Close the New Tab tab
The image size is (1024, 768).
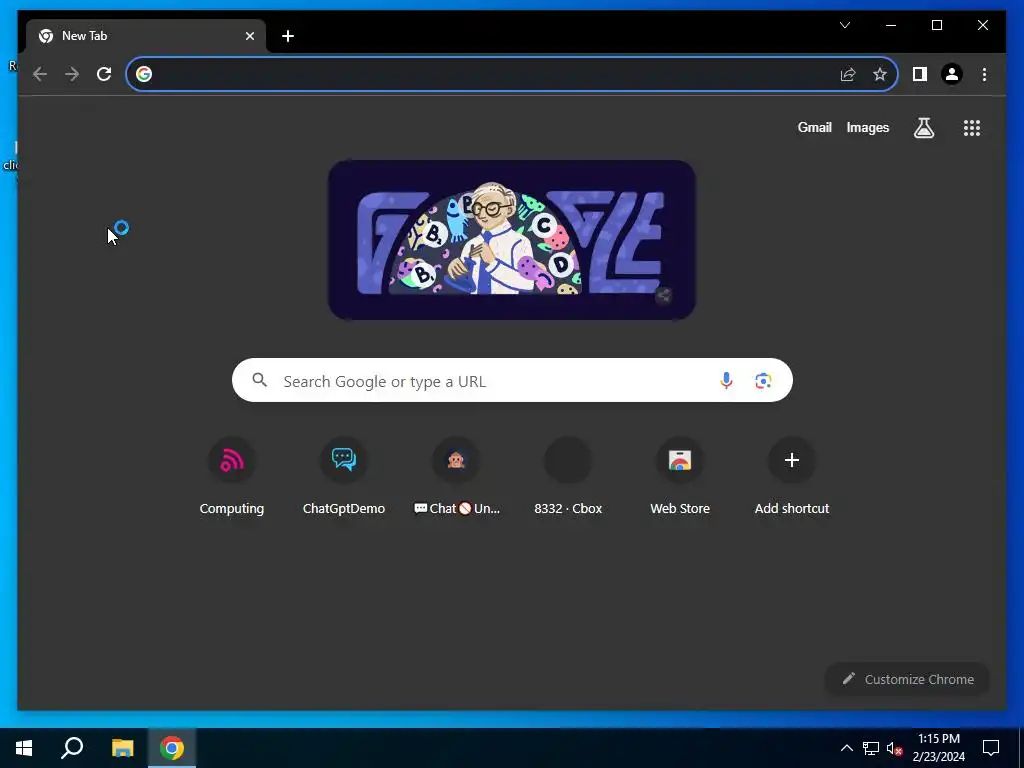coord(249,36)
